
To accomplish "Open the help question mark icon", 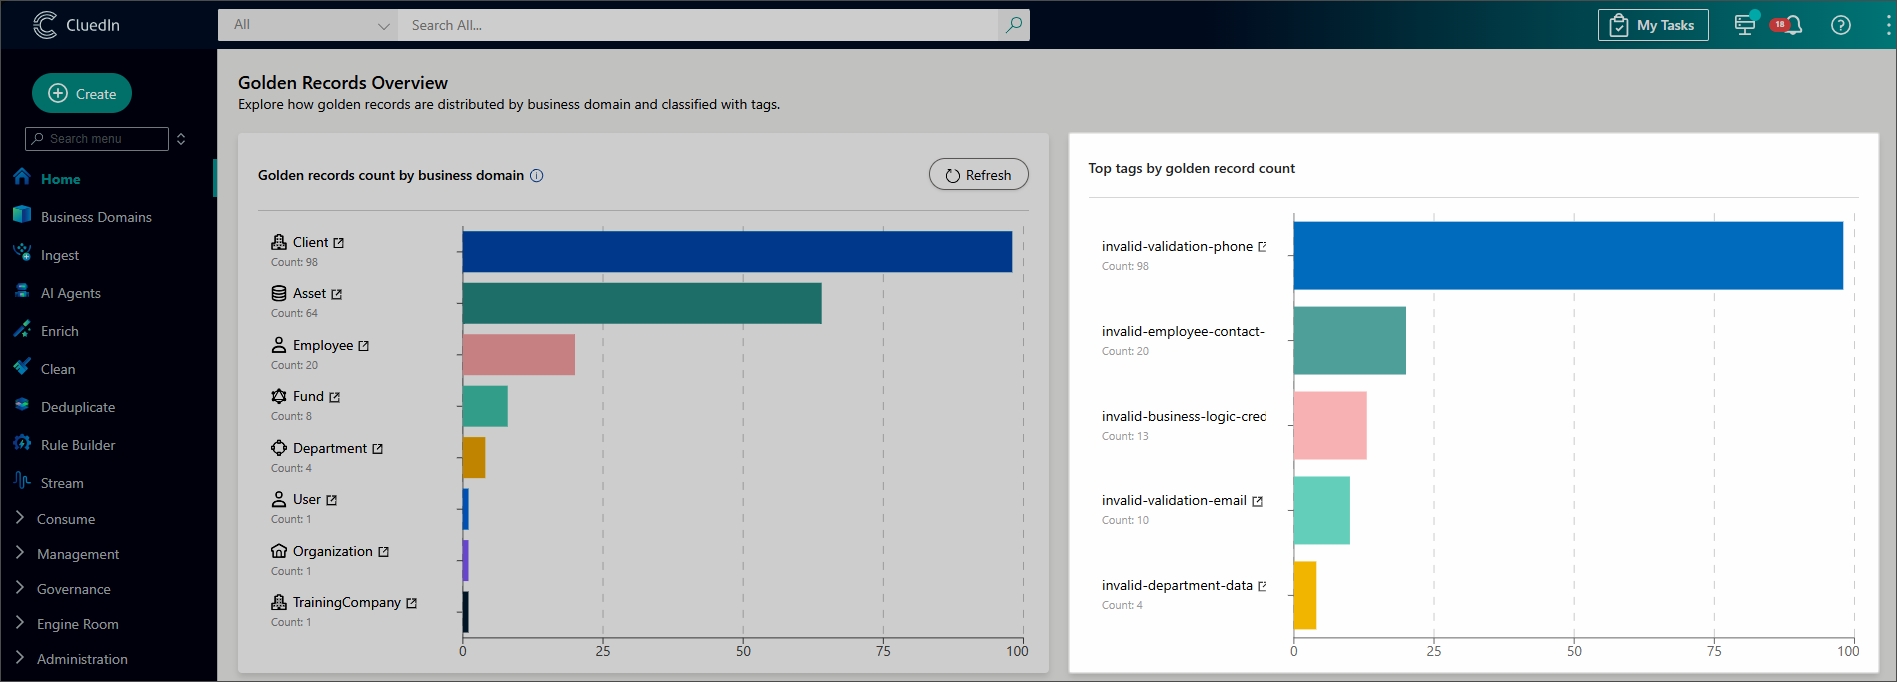I will tap(1840, 25).
